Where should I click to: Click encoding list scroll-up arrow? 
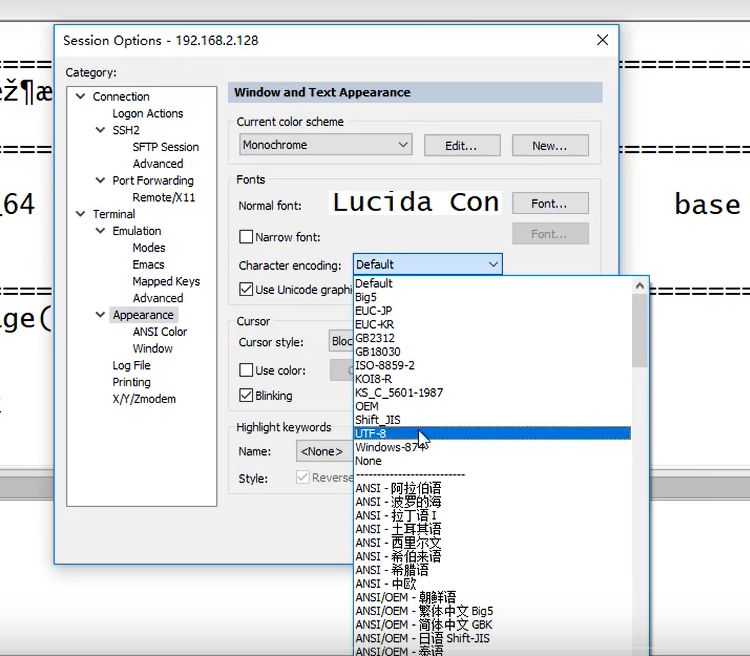pos(640,286)
